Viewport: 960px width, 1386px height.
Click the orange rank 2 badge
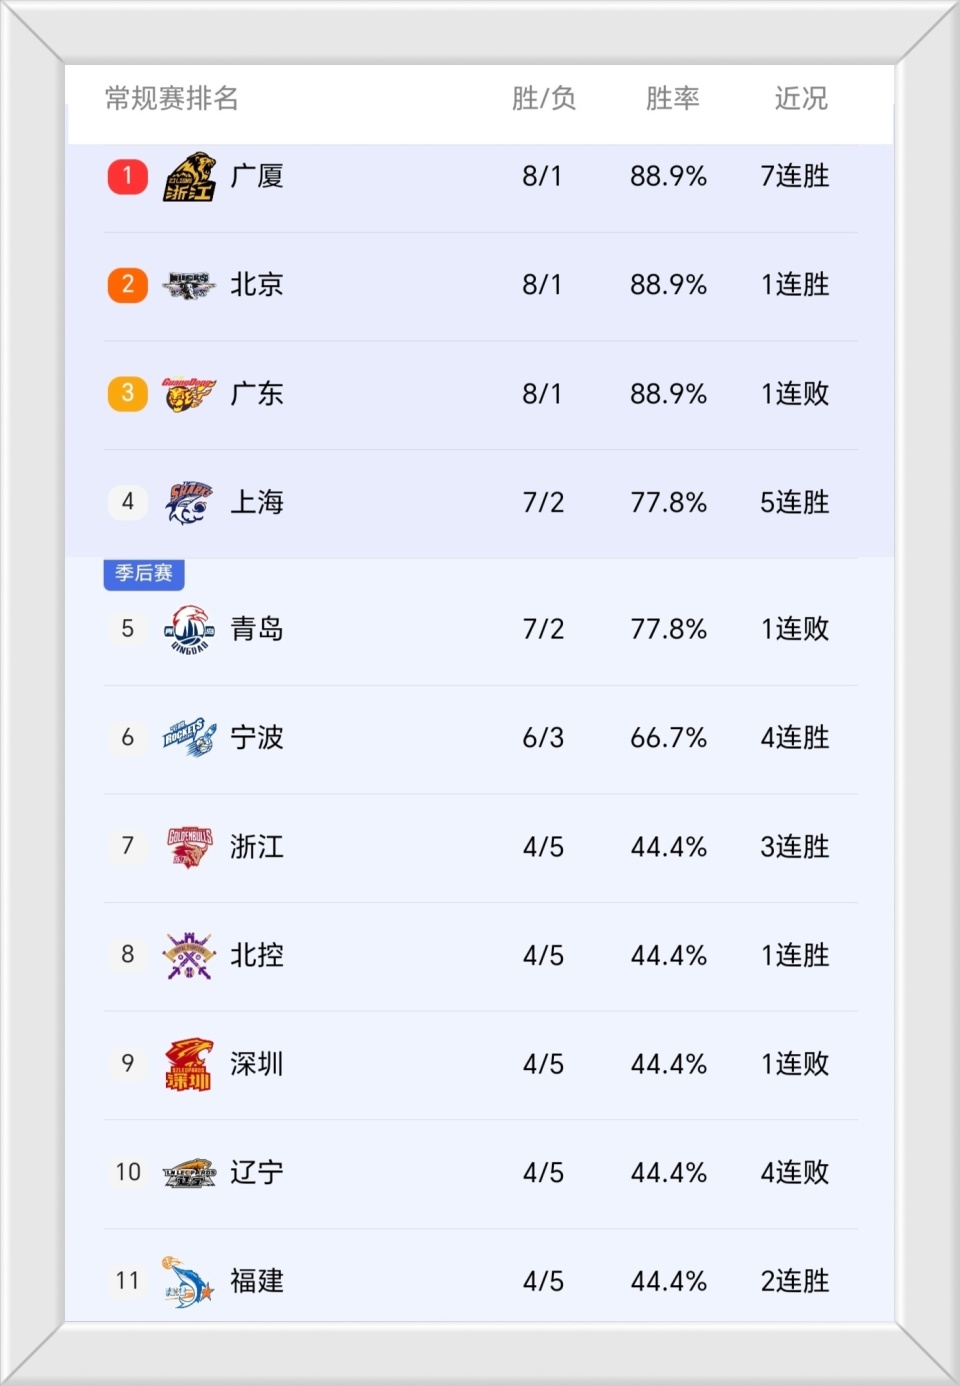point(127,285)
